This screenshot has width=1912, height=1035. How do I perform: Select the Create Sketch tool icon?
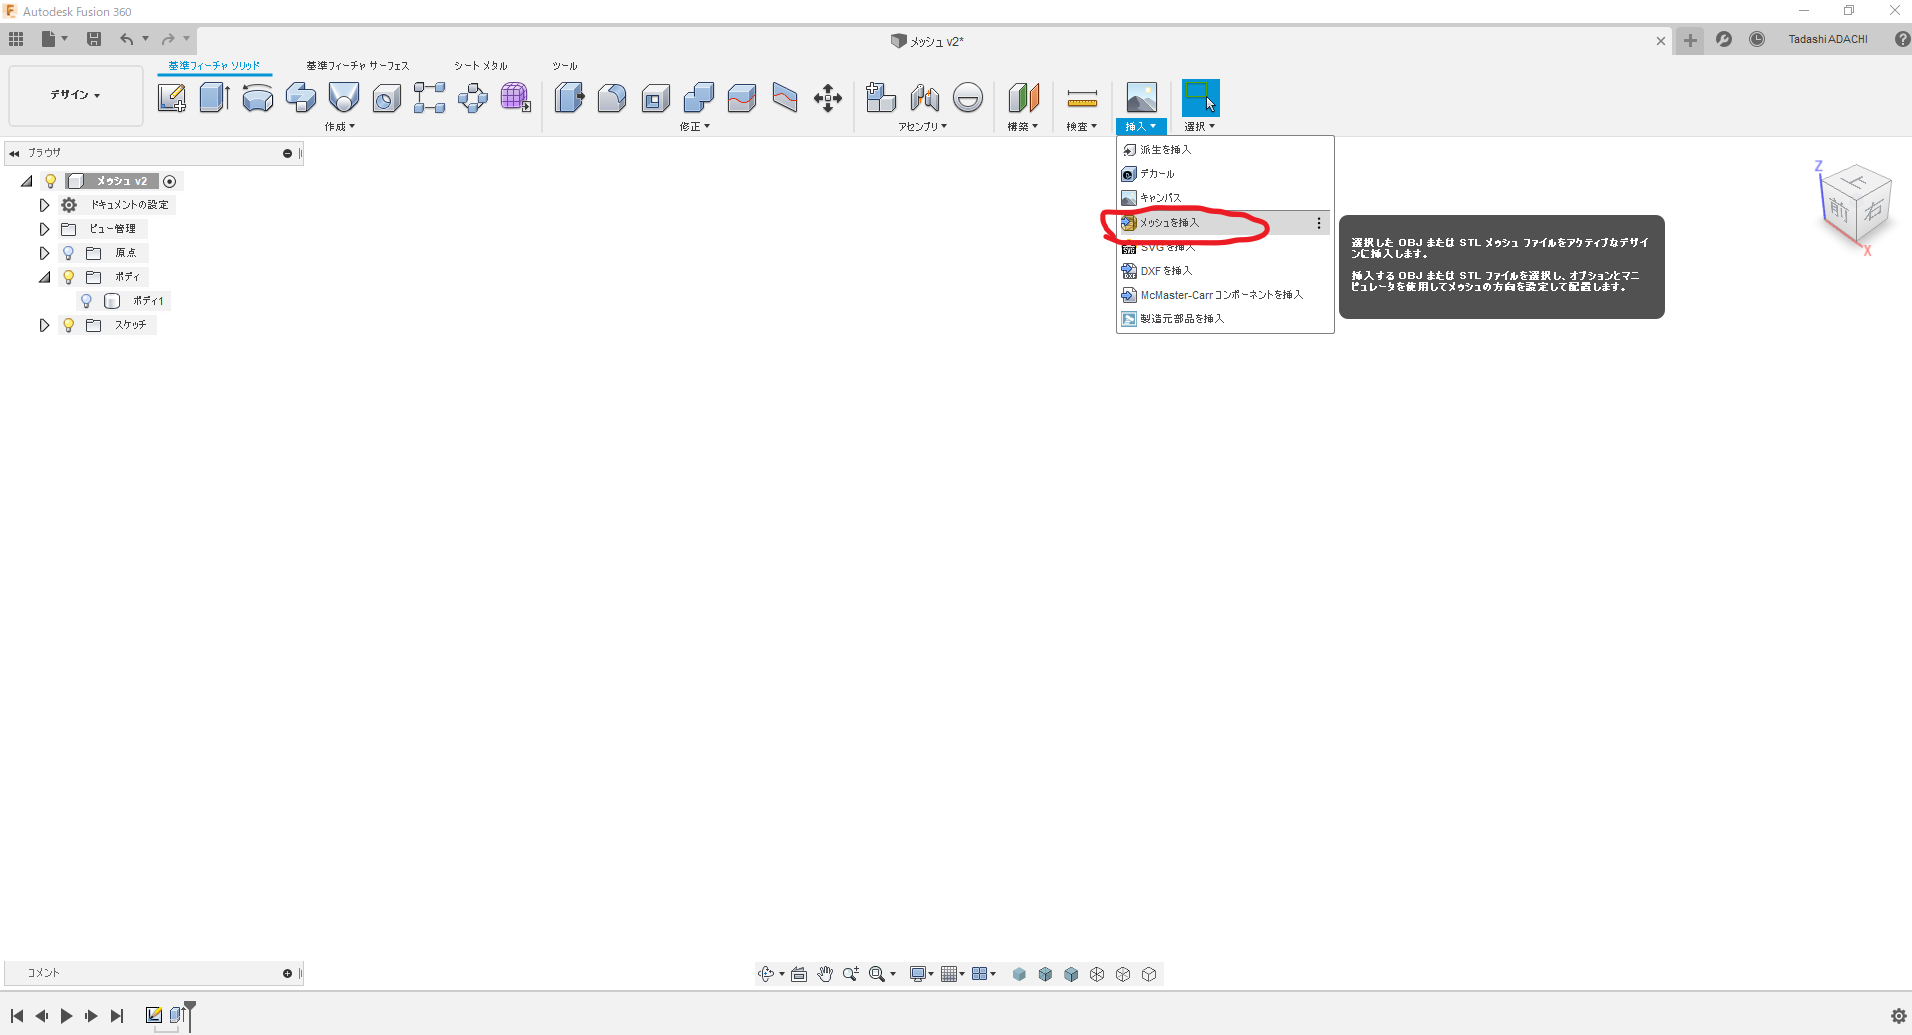pos(171,98)
